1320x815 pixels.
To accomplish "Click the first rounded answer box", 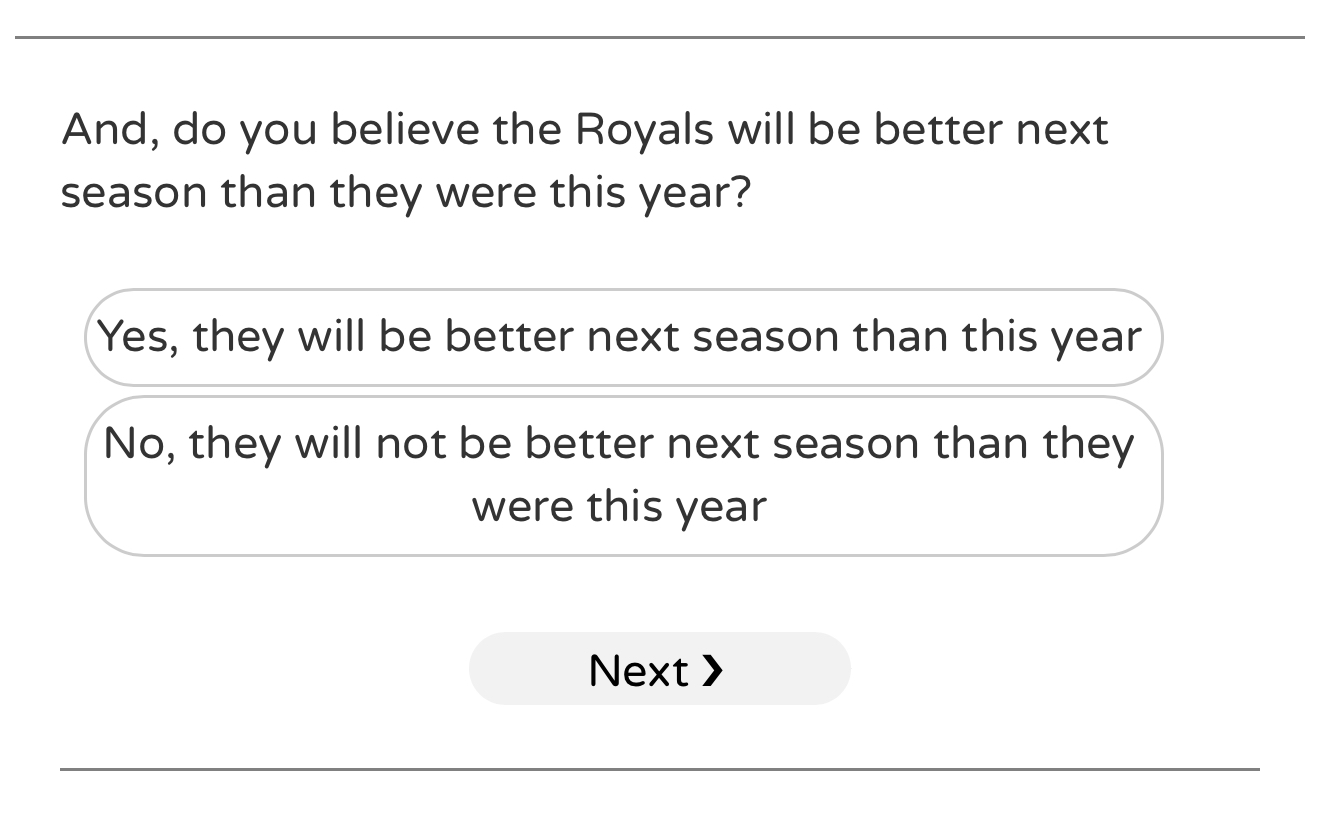I will [x=622, y=338].
